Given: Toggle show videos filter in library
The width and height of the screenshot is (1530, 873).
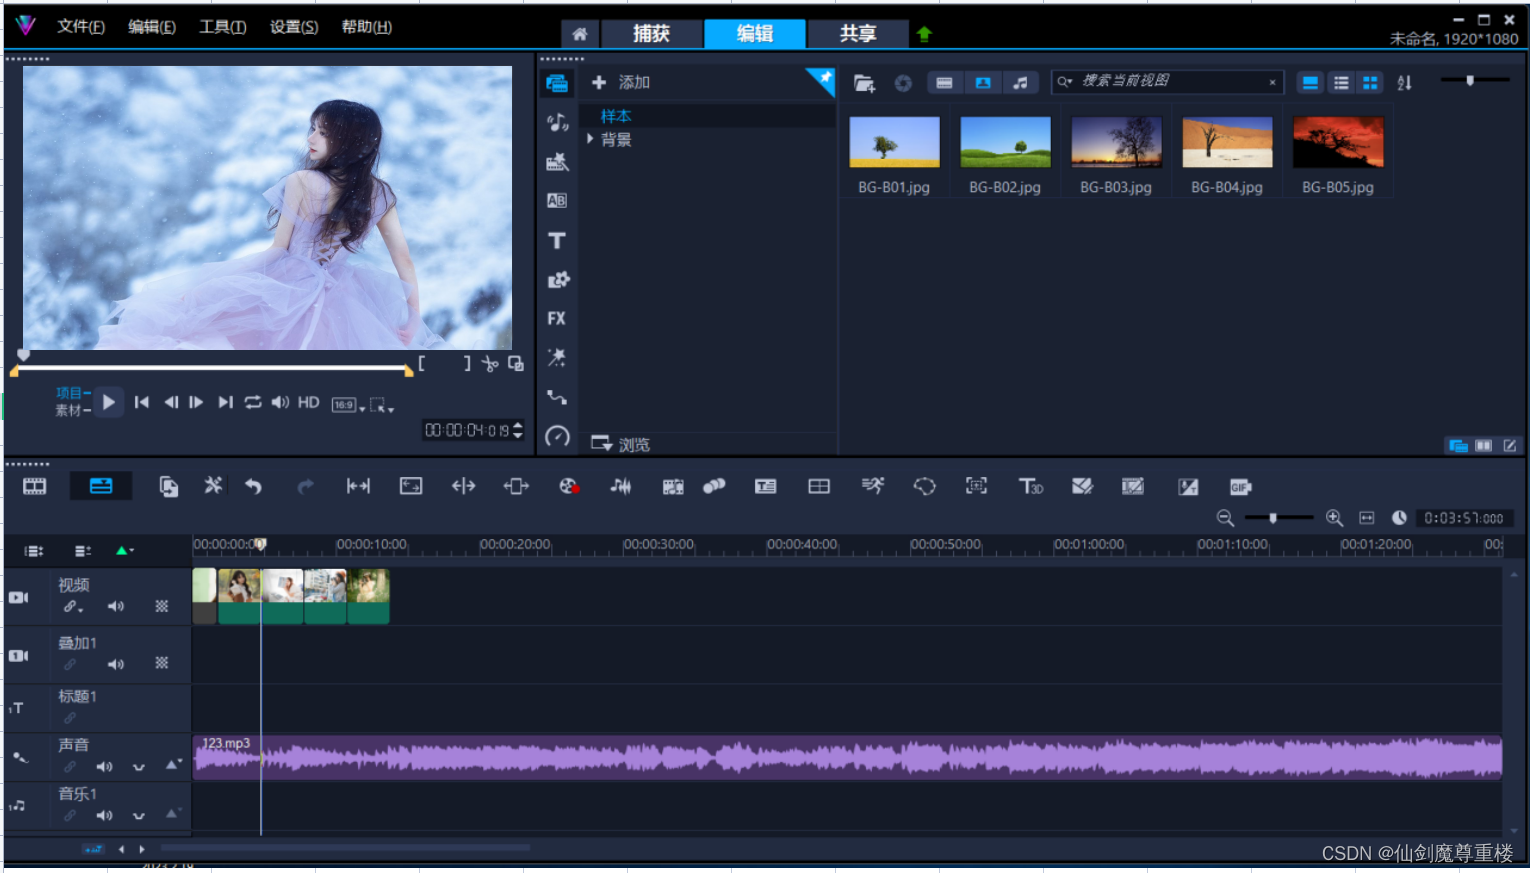Looking at the screenshot, I should click(944, 83).
